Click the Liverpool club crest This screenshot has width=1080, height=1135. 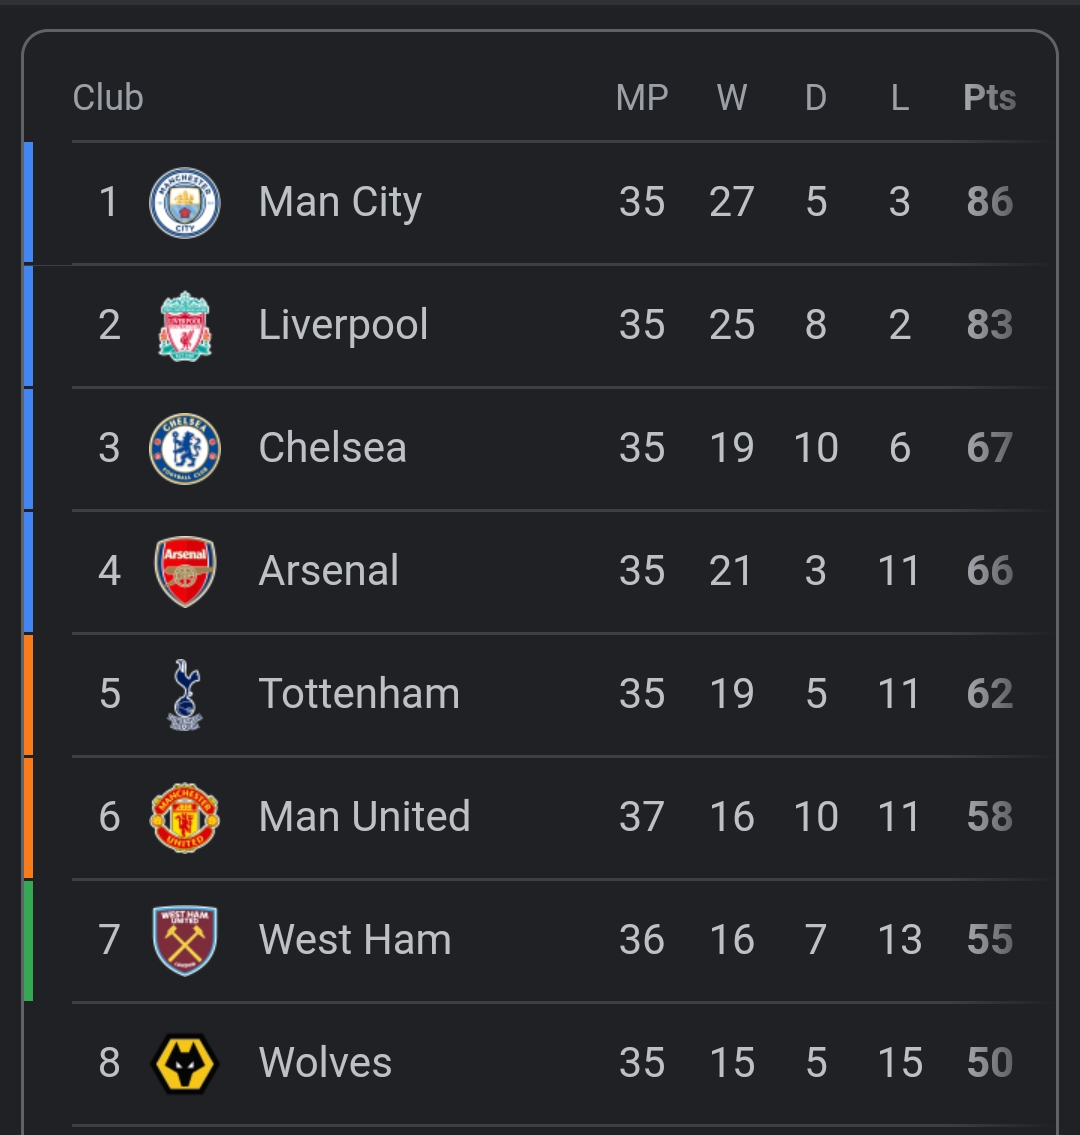click(185, 326)
